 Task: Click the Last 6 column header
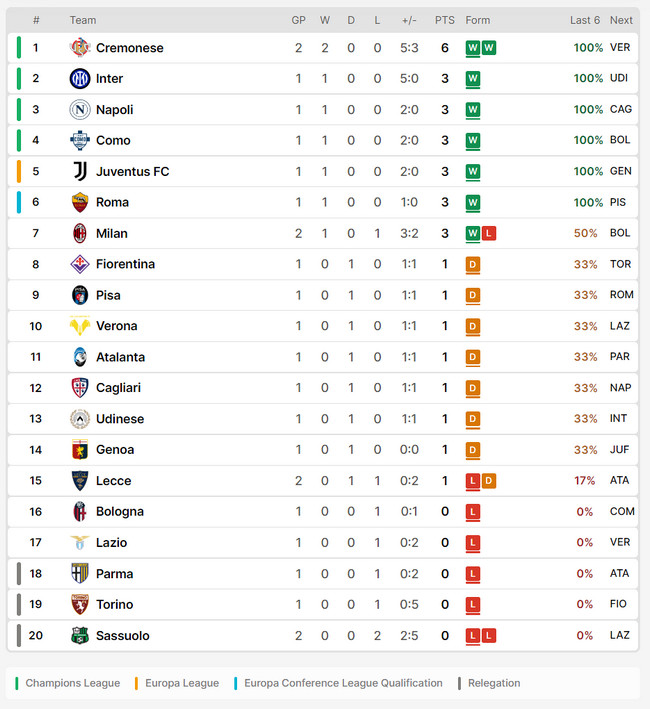click(x=584, y=20)
